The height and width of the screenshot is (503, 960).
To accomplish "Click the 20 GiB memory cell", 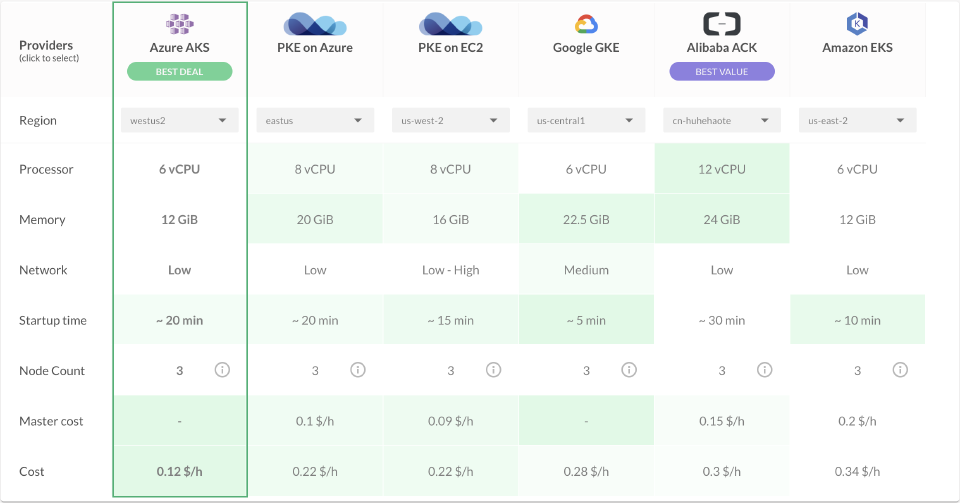I will [315, 220].
